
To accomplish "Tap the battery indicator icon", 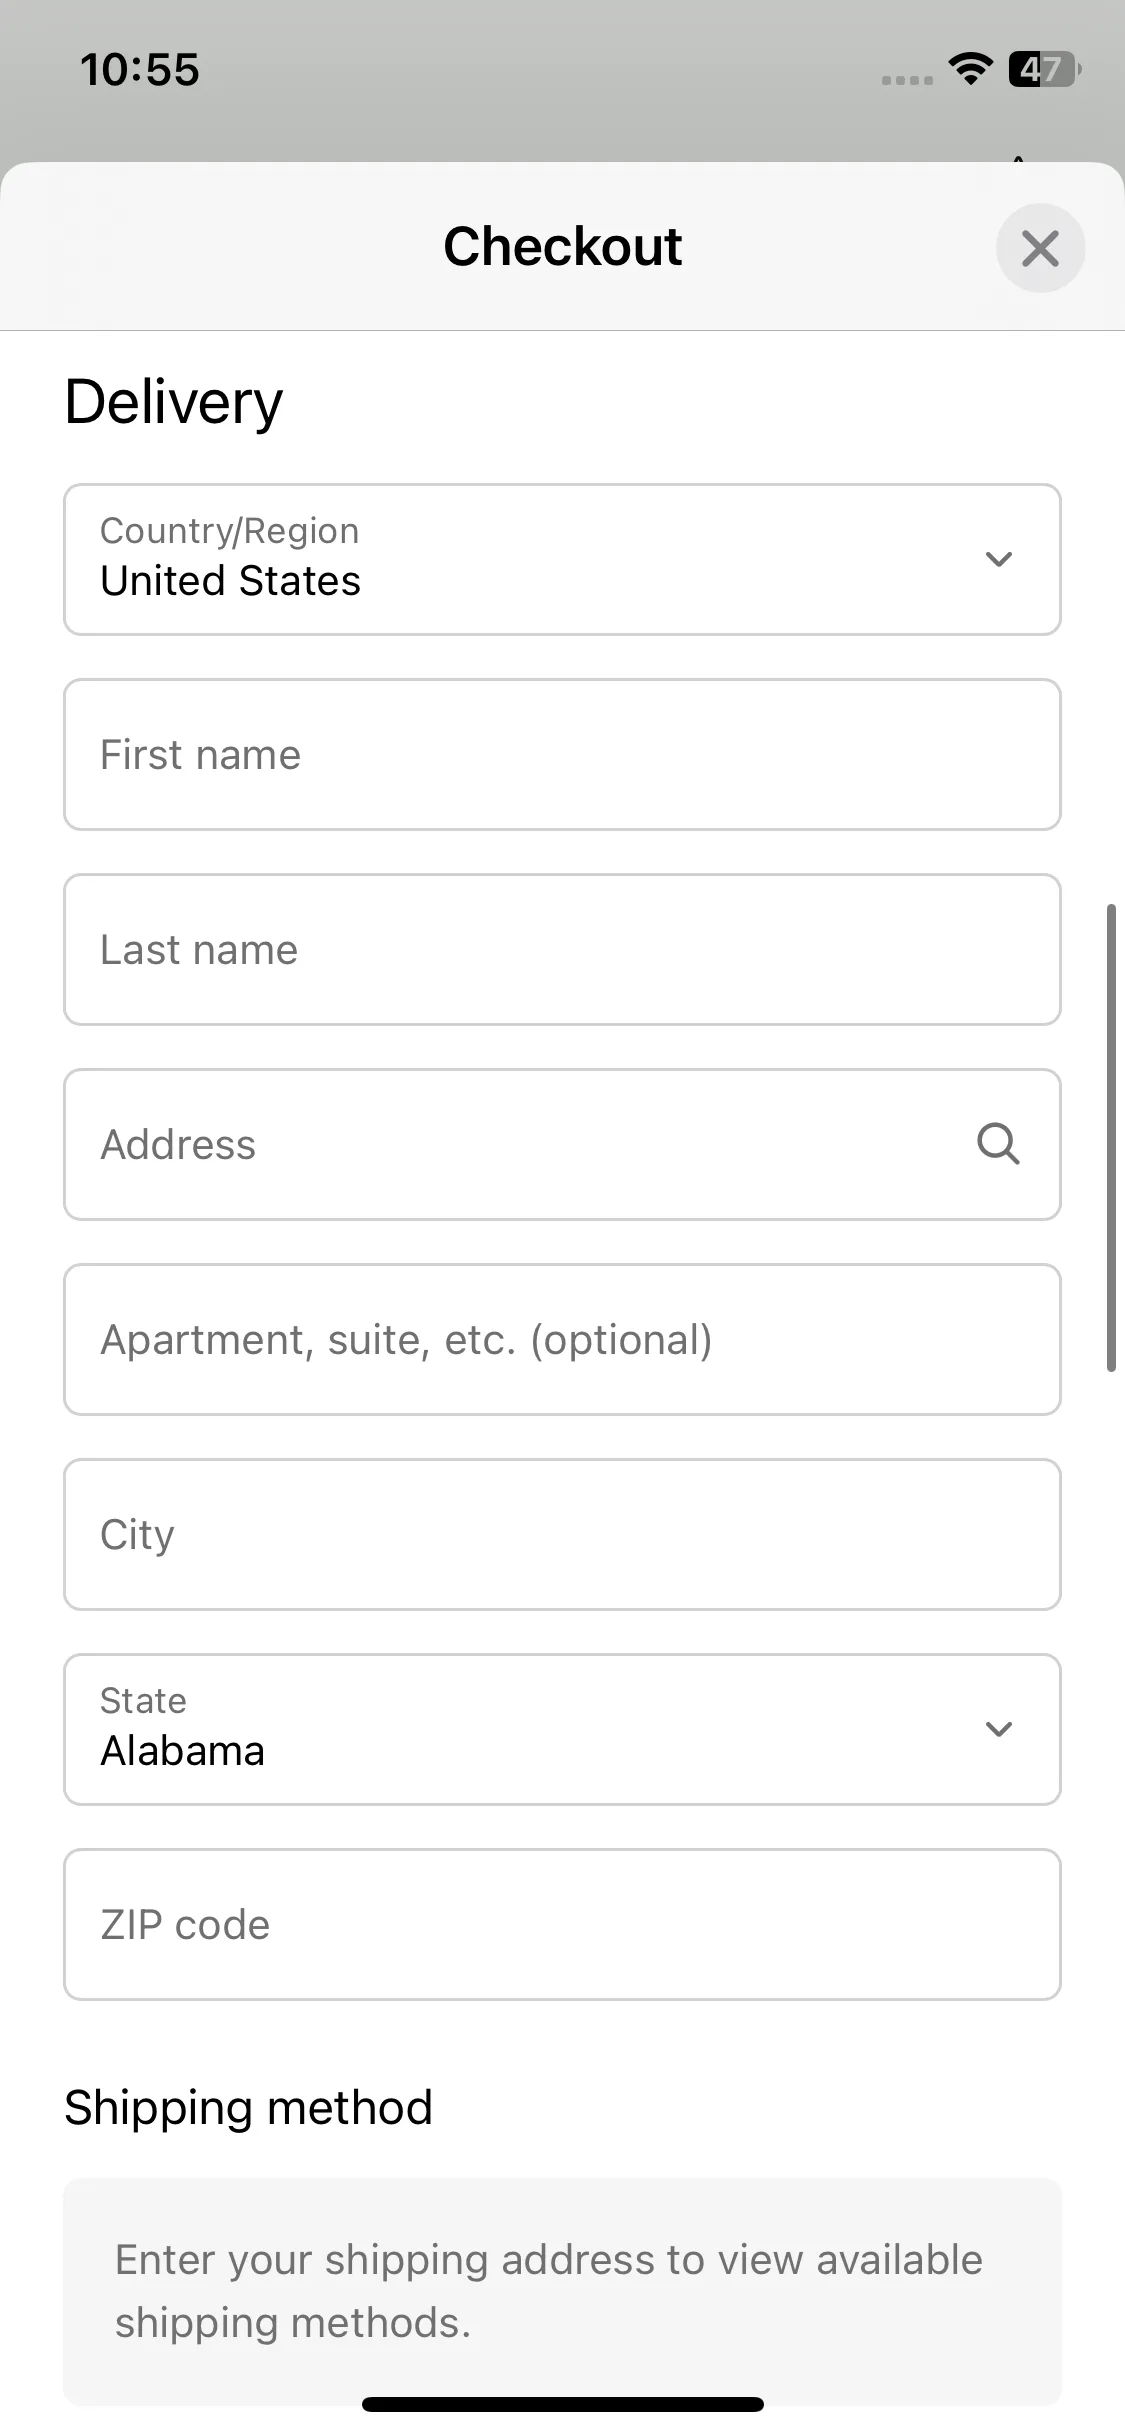I will pos(1045,69).
